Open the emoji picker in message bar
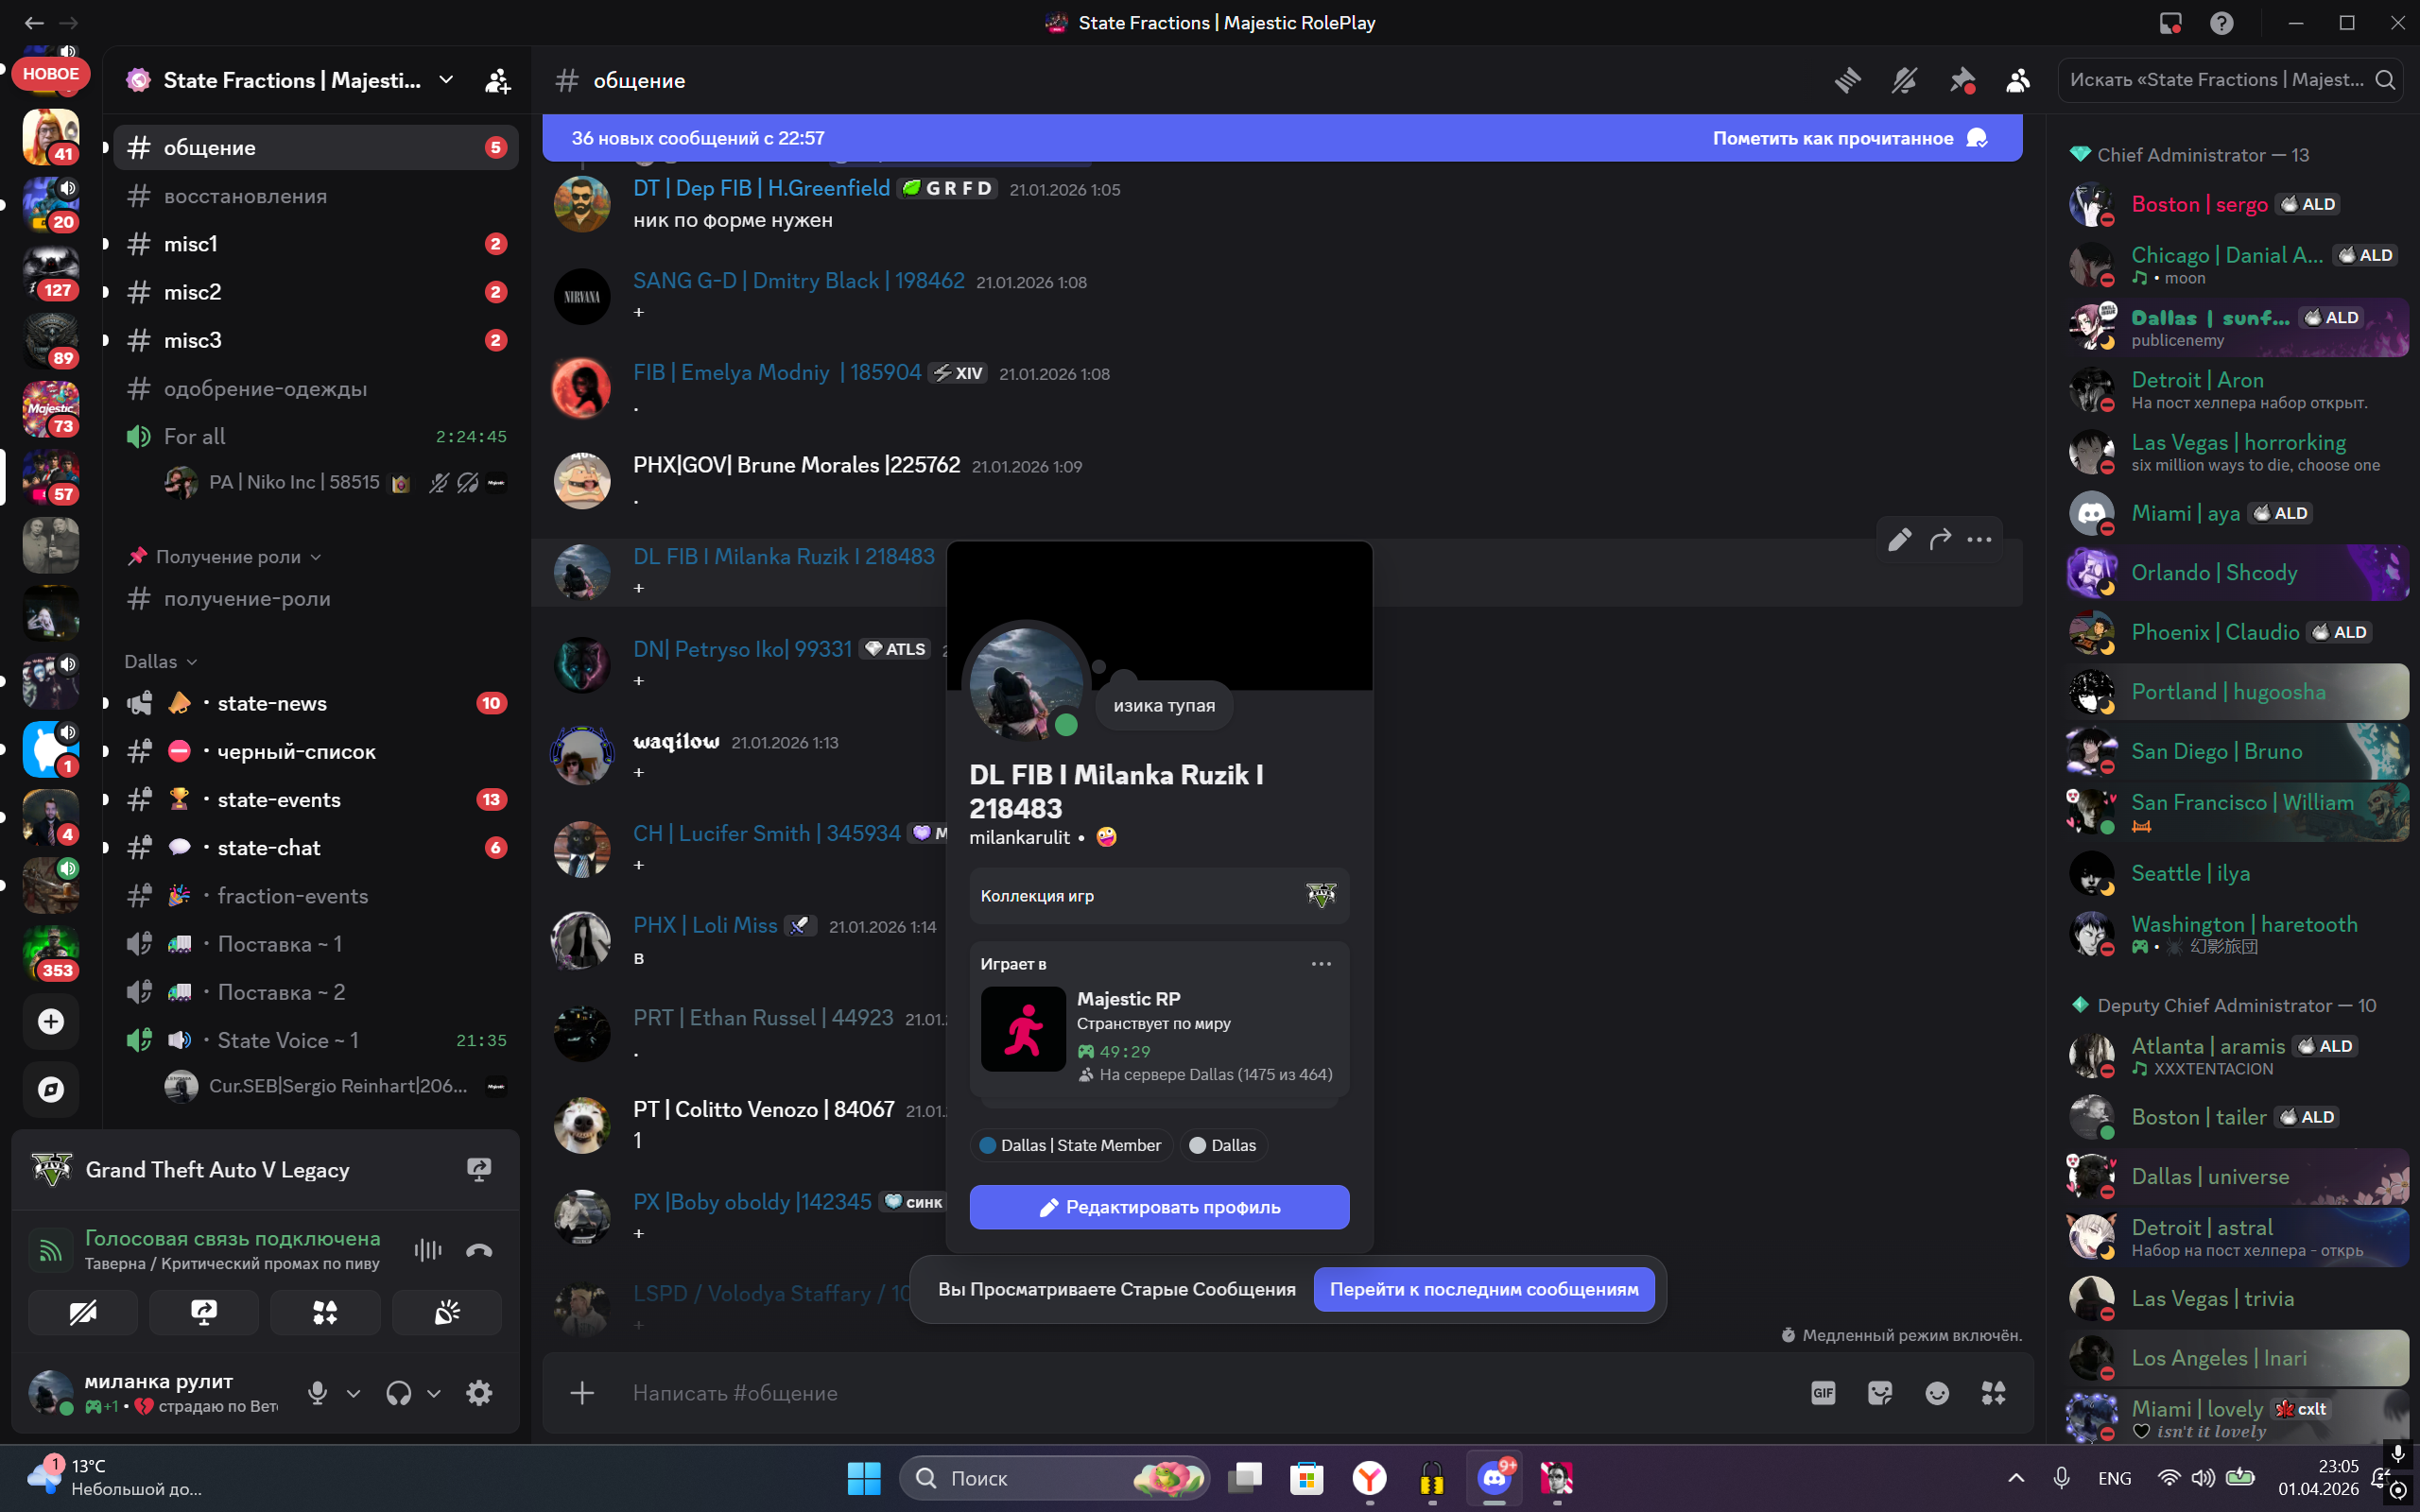 [1937, 1393]
